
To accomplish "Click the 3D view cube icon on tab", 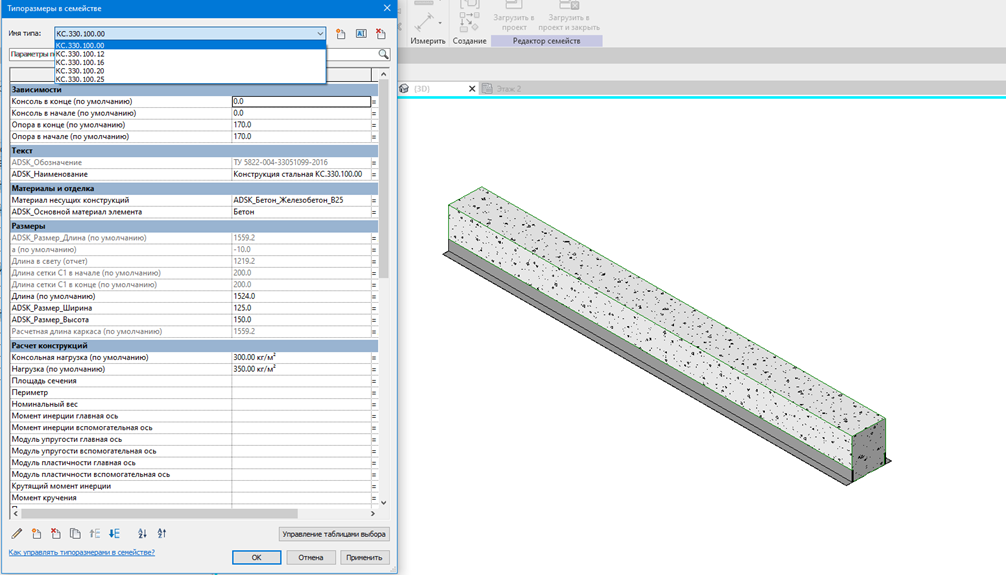I will (404, 89).
